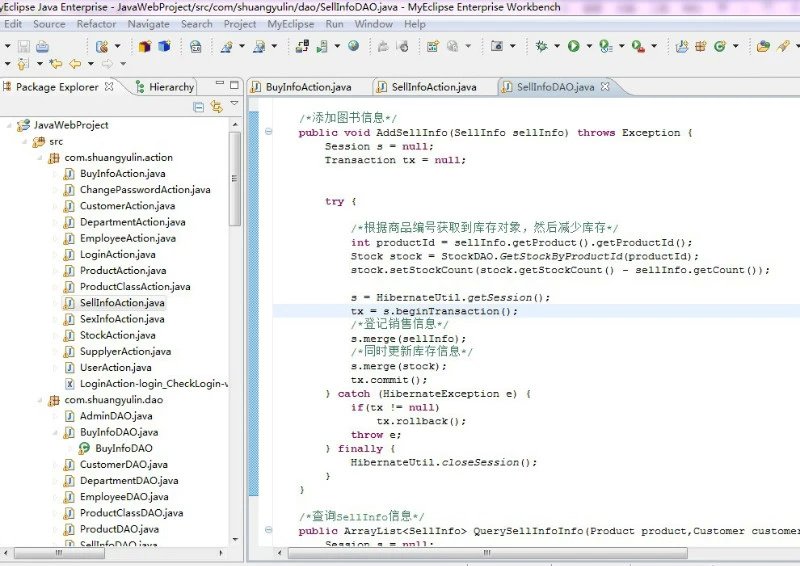Screen dimensions: 800x566
Task: Collapse the QuerySellInfoInfo method fold marker
Action: (268, 530)
